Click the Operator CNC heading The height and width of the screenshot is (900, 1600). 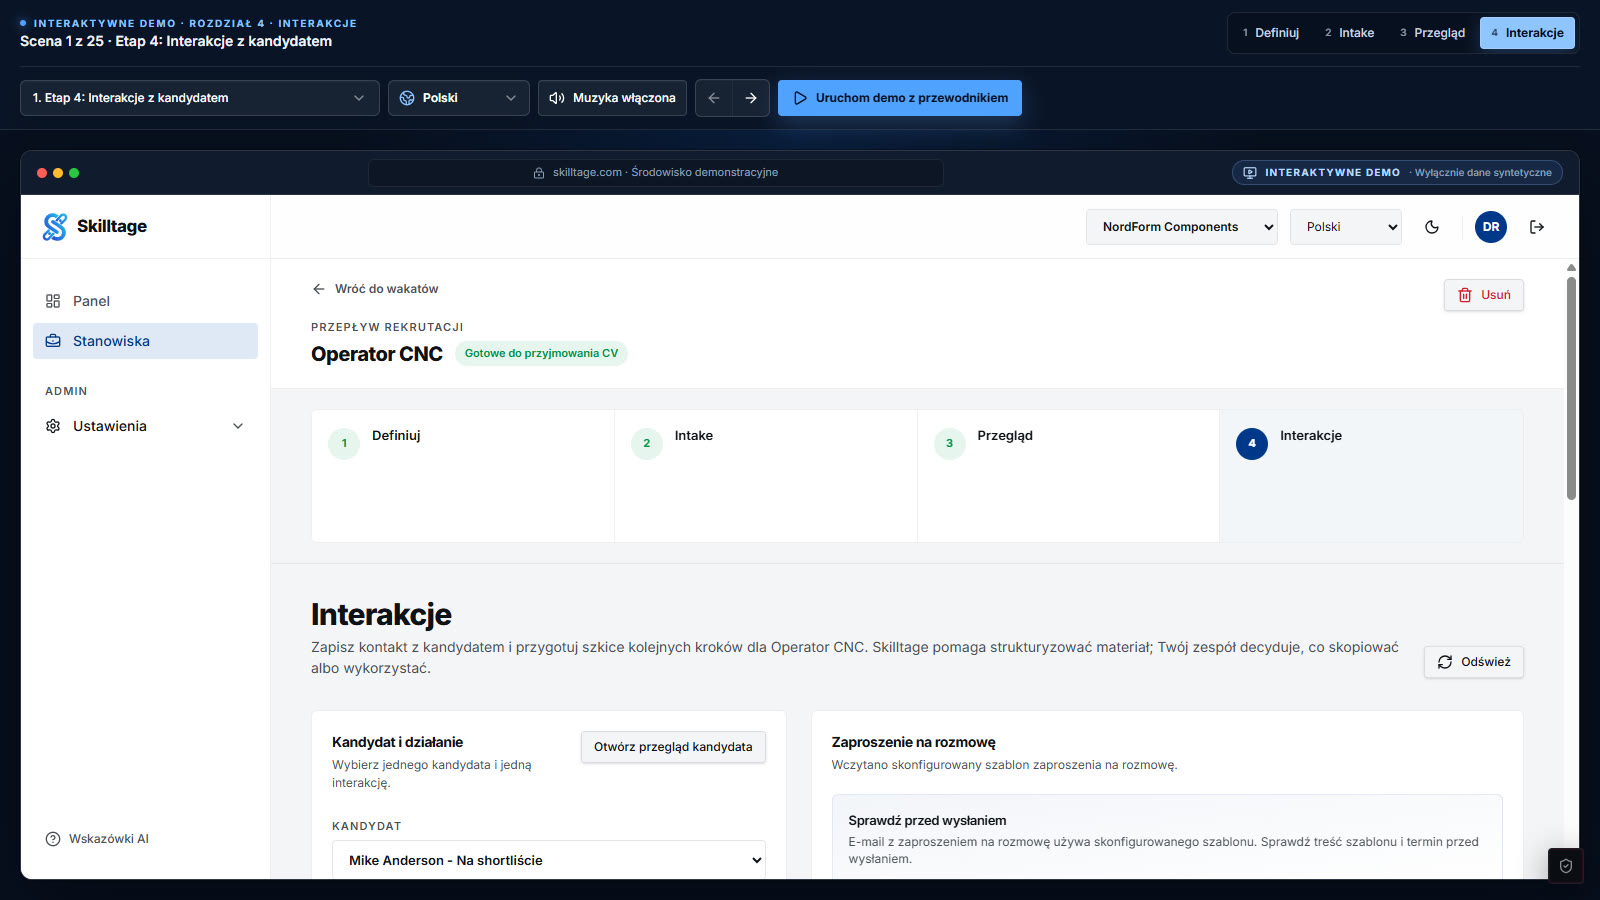pos(377,354)
